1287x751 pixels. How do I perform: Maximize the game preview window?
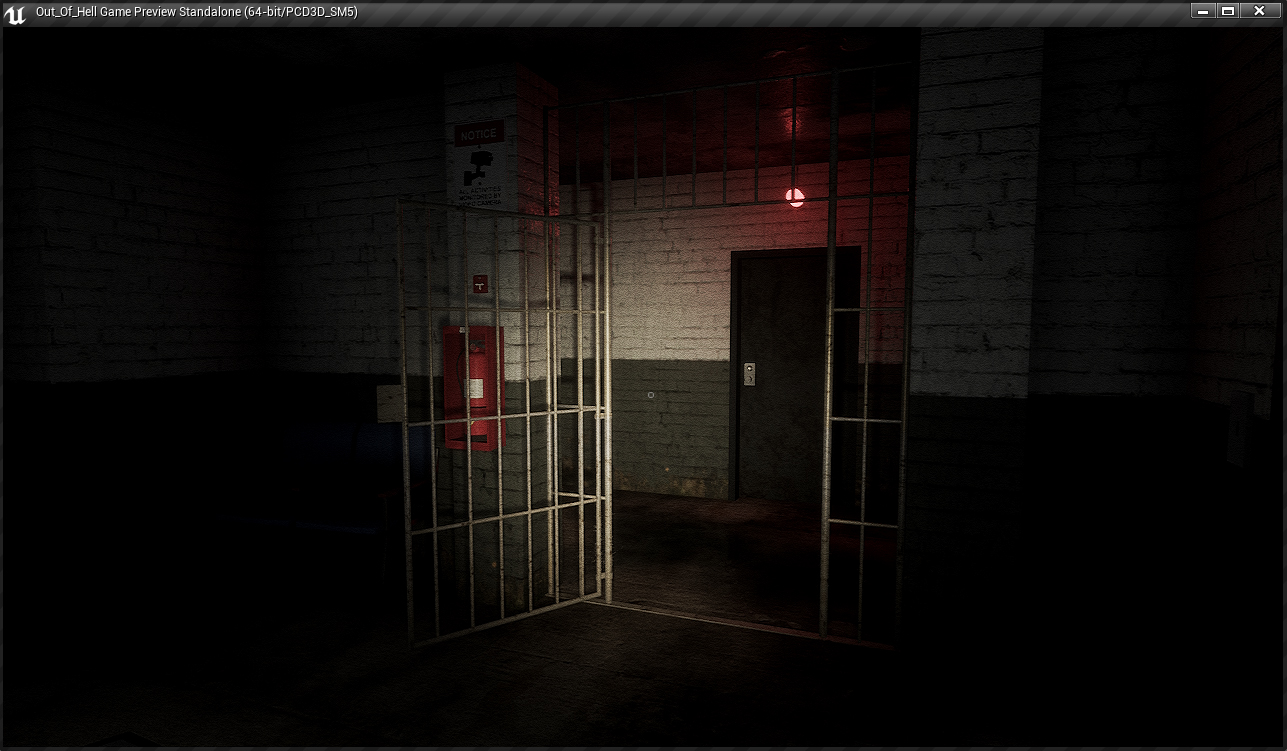[1229, 11]
